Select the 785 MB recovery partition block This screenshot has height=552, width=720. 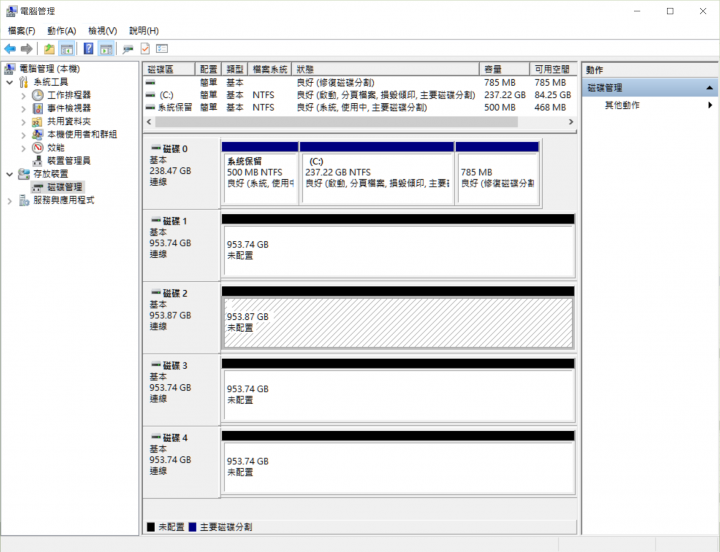(x=497, y=173)
